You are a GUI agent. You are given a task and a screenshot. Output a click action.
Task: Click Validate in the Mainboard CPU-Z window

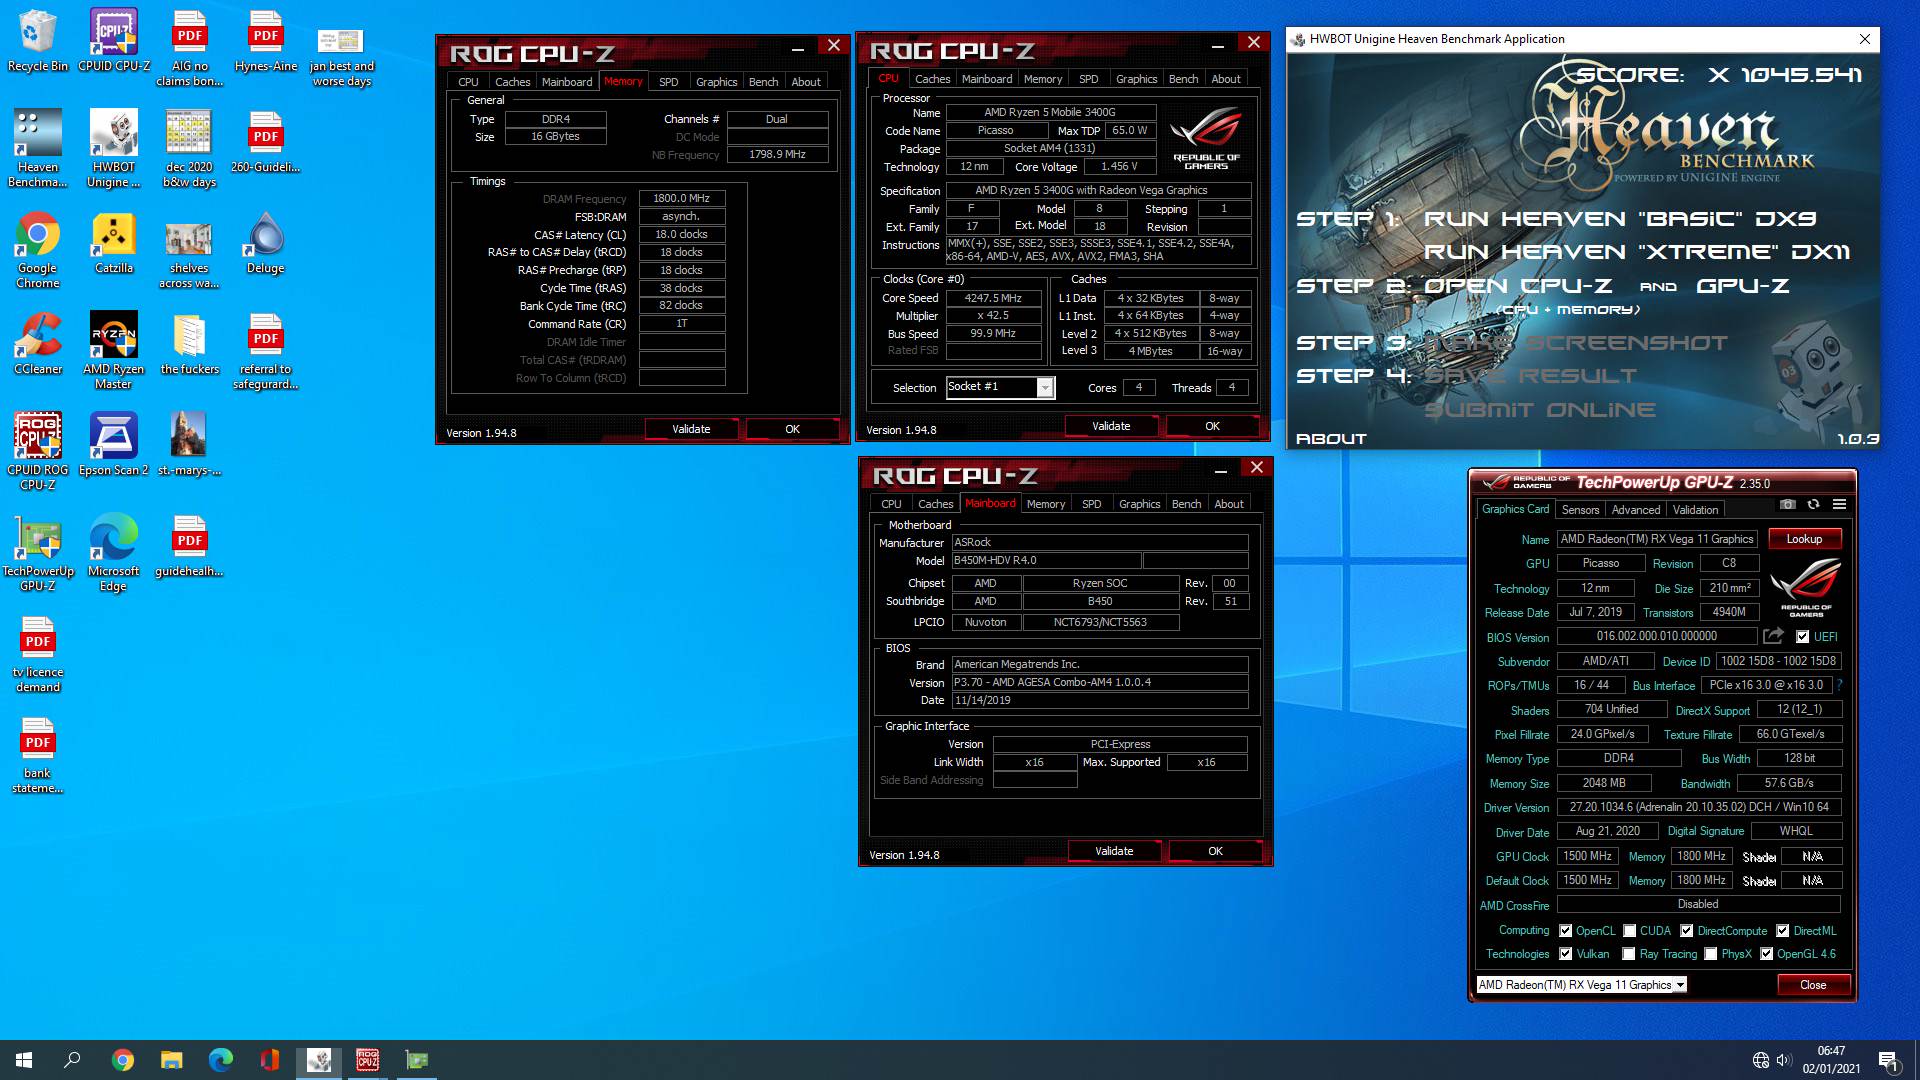(1114, 851)
